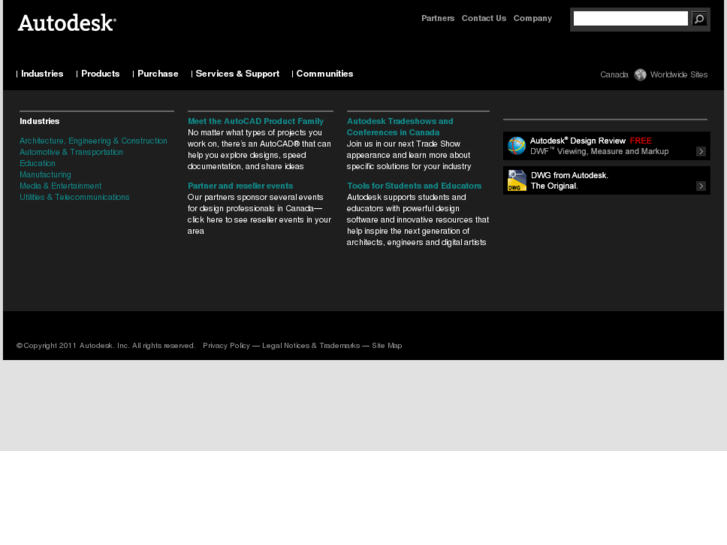Open the Site Map footer link
727x545 pixels.
click(x=387, y=346)
